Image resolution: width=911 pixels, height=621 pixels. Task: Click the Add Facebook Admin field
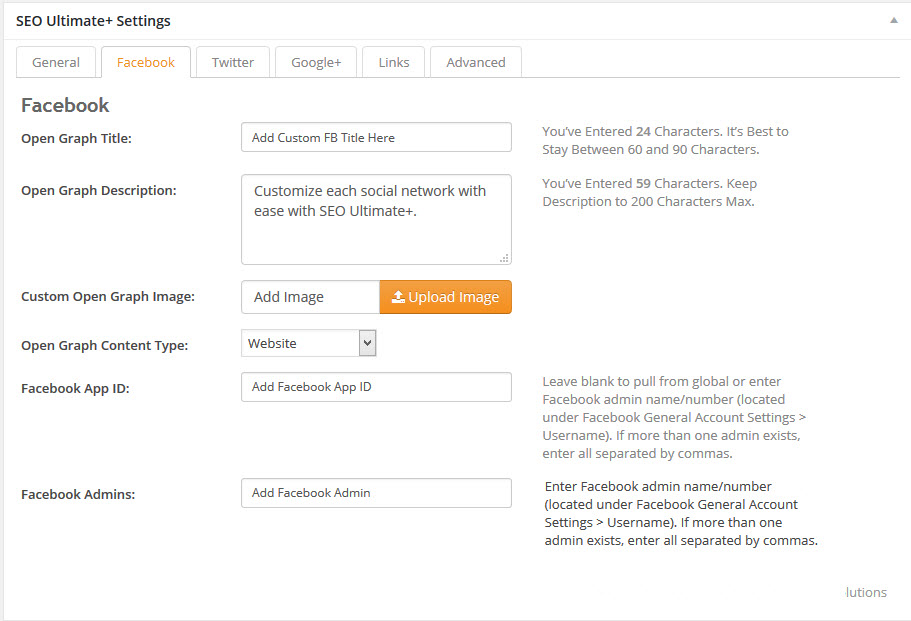coord(376,493)
